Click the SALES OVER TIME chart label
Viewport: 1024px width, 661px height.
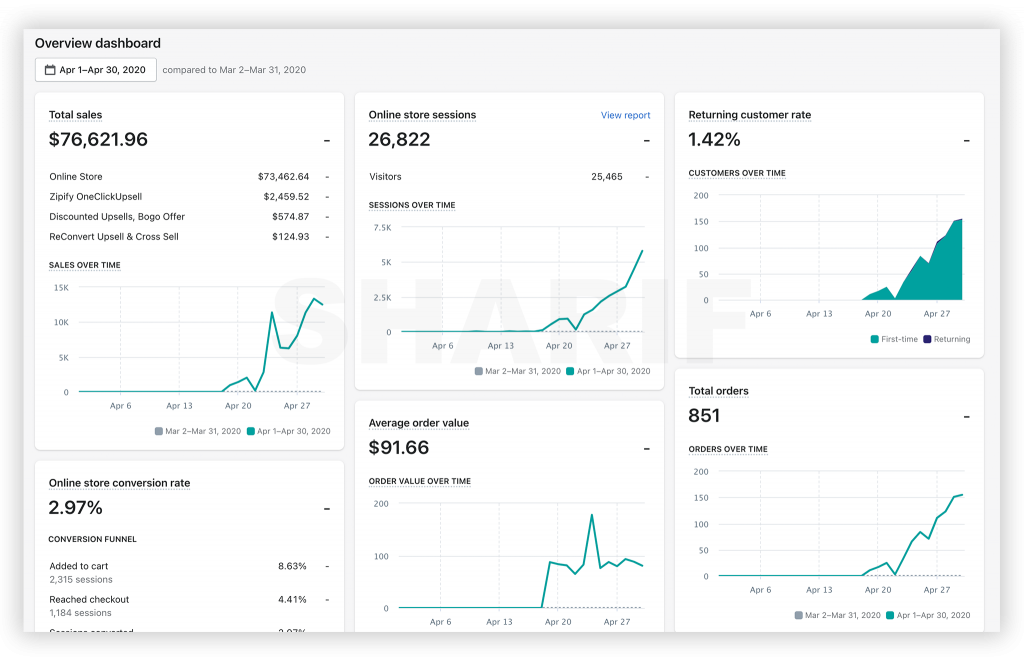tap(85, 265)
